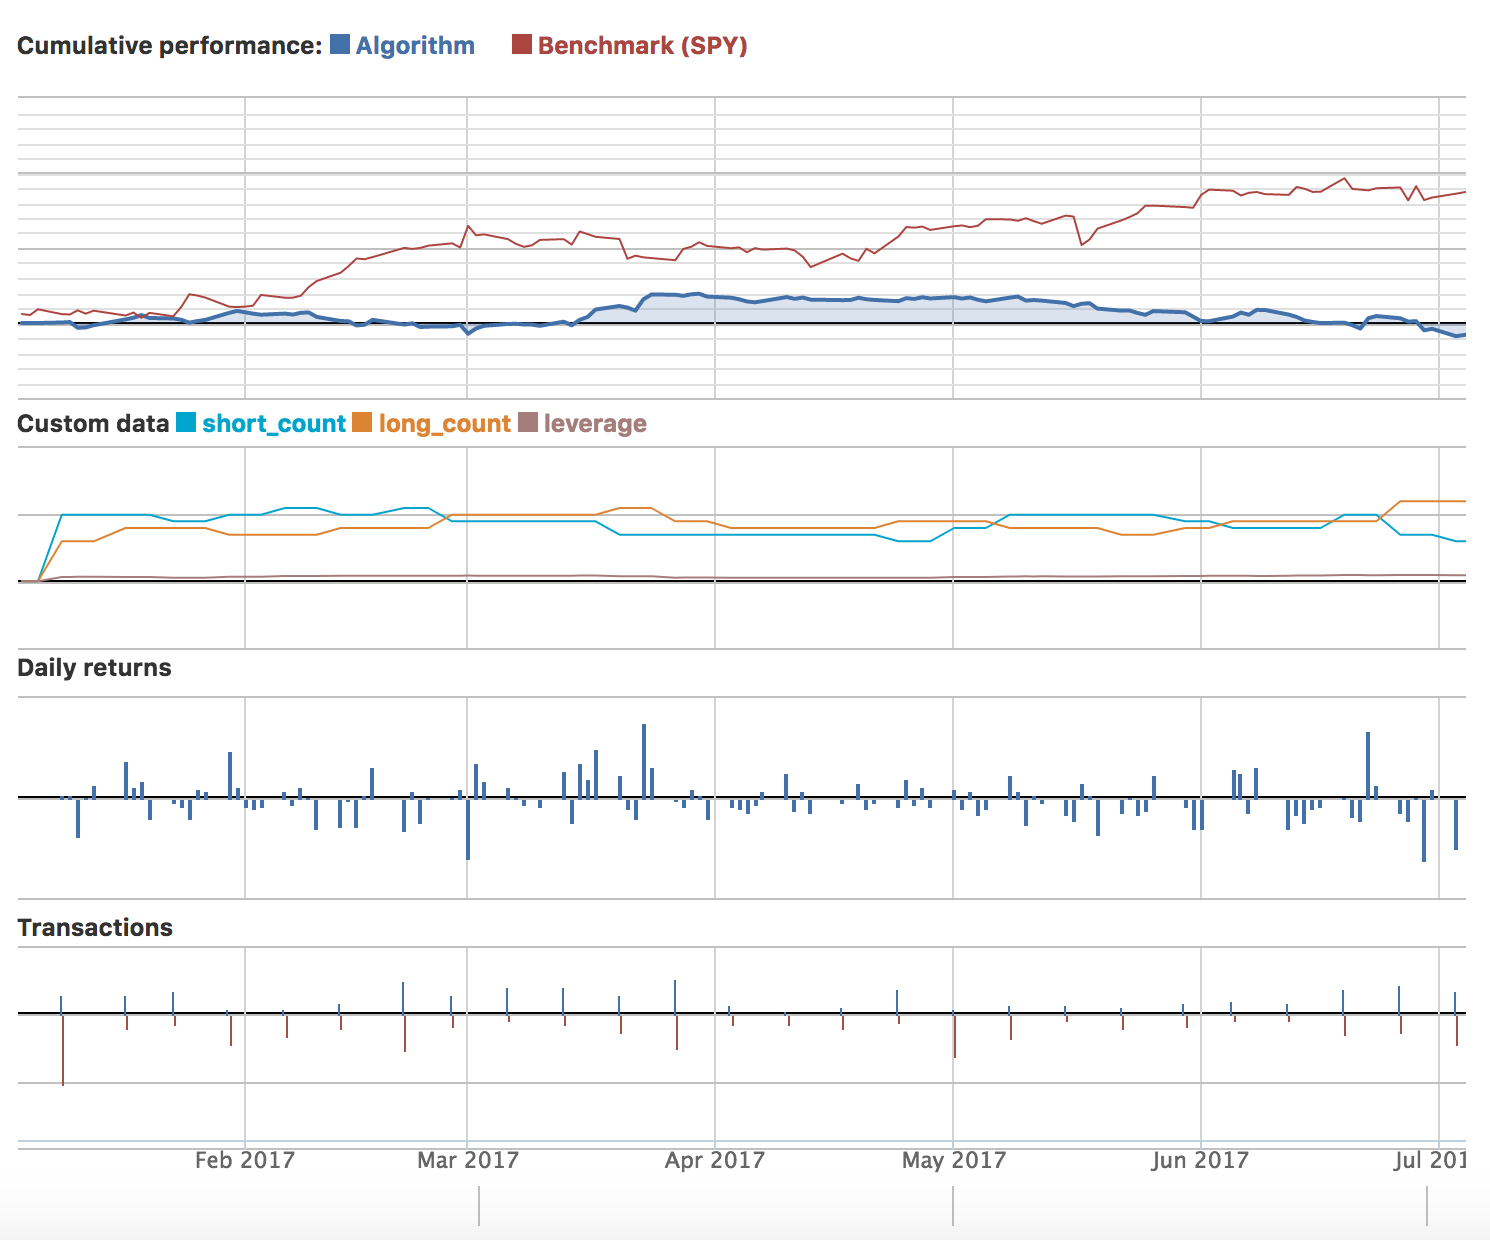The height and width of the screenshot is (1240, 1490).
Task: Hide the short_count series via its label
Action: pyautogui.click(x=274, y=424)
